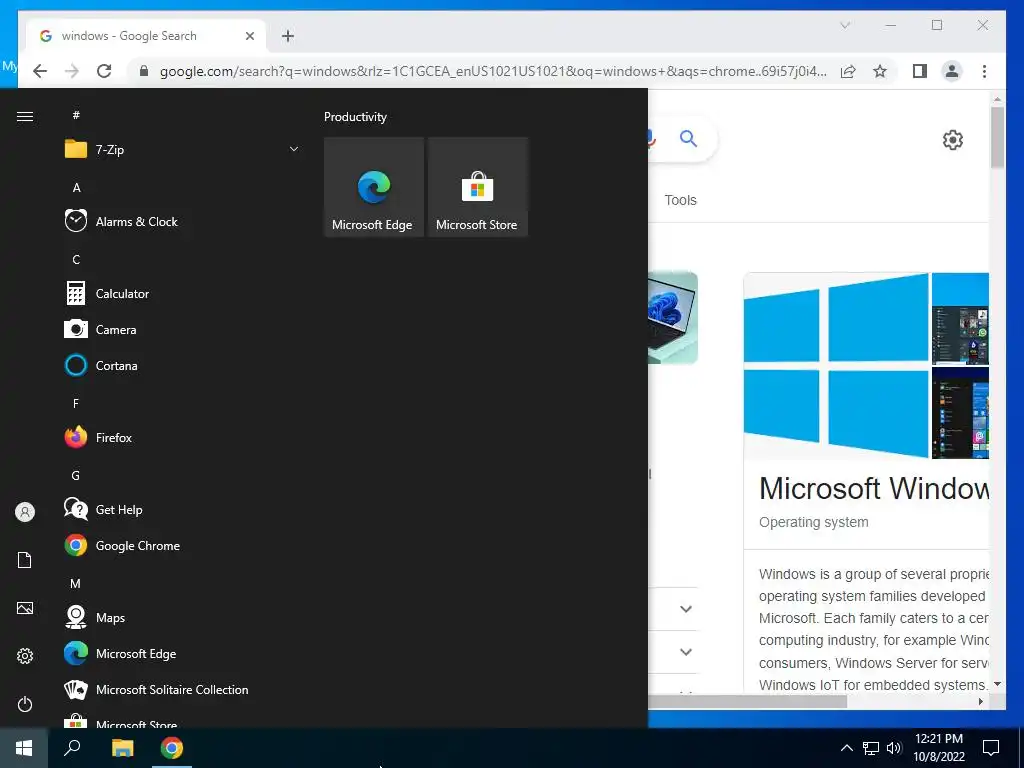Launch the Camera app
Image resolution: width=1024 pixels, height=768 pixels.
181,330
